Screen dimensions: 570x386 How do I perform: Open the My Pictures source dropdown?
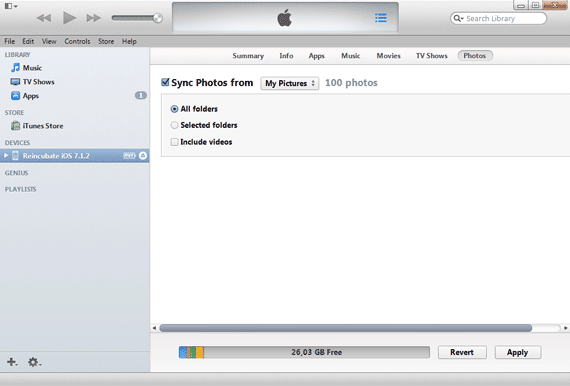[290, 83]
